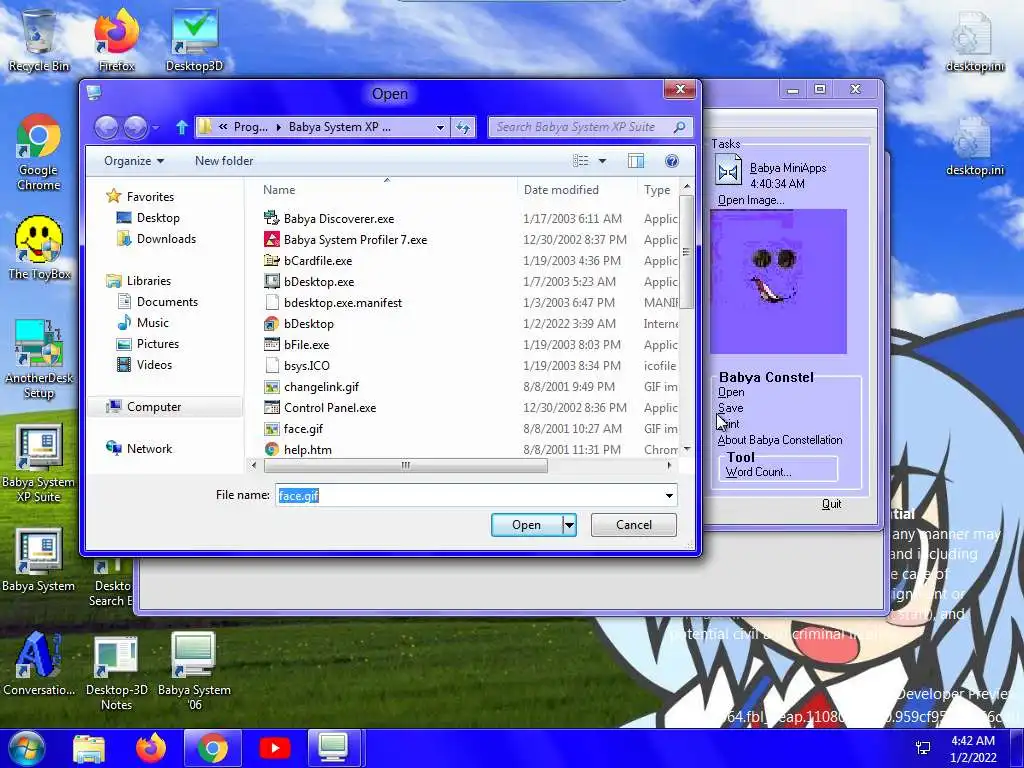Select changelink.gif in the file list
The width and height of the screenshot is (1024, 768).
321,387
